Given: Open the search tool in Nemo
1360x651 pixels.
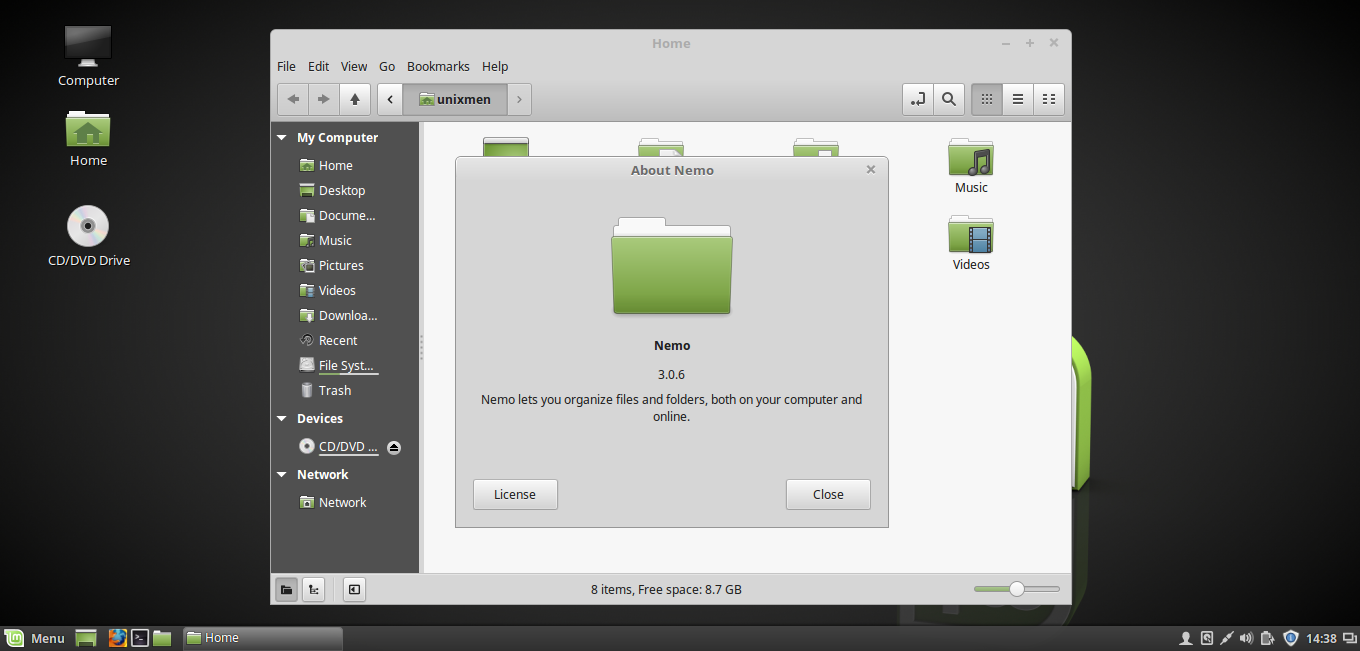Looking at the screenshot, I should coord(949,99).
